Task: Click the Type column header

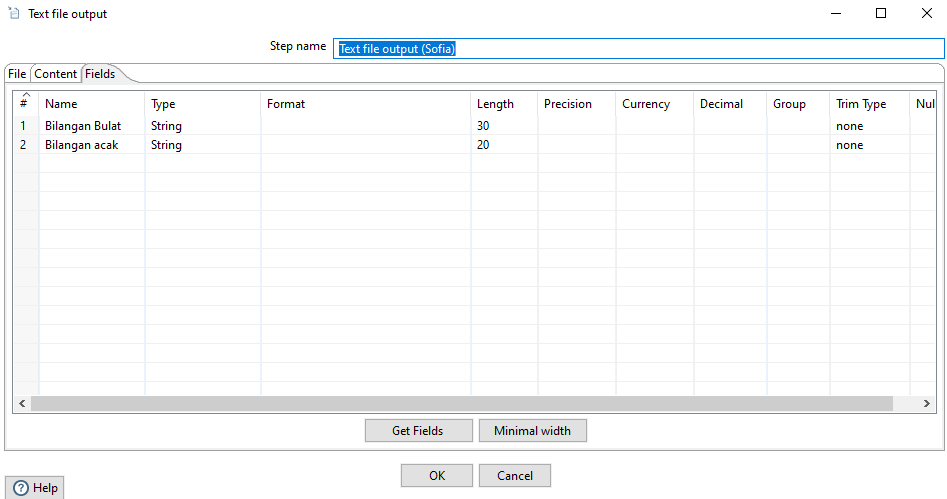Action: coord(203,104)
